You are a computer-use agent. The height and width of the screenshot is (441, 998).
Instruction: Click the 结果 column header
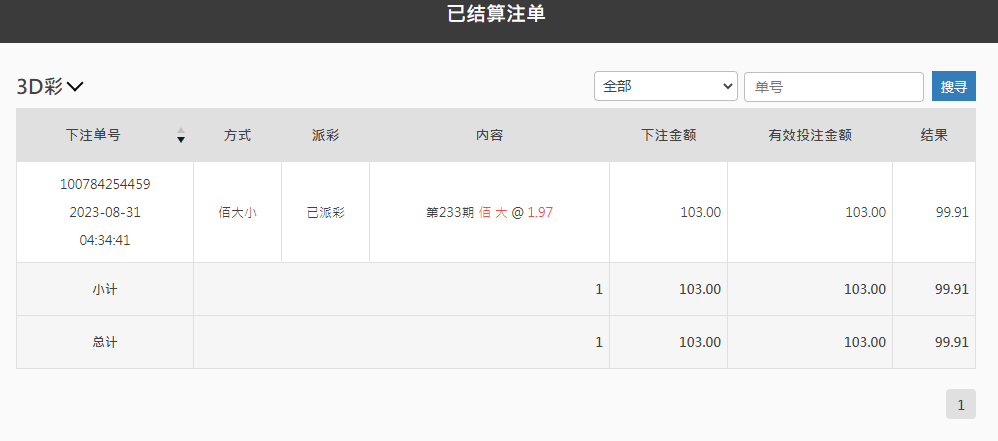point(934,135)
